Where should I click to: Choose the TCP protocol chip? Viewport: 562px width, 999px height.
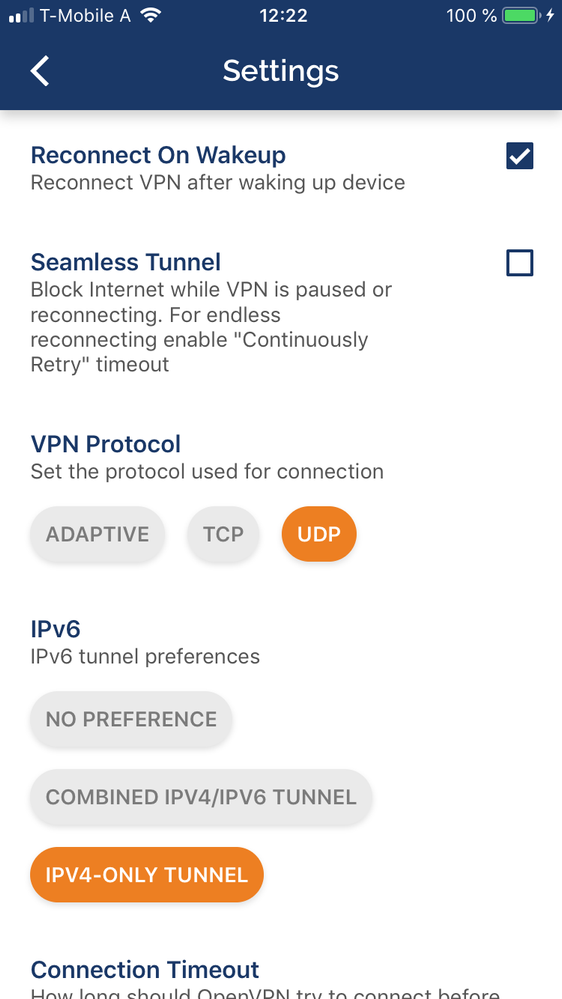223,534
